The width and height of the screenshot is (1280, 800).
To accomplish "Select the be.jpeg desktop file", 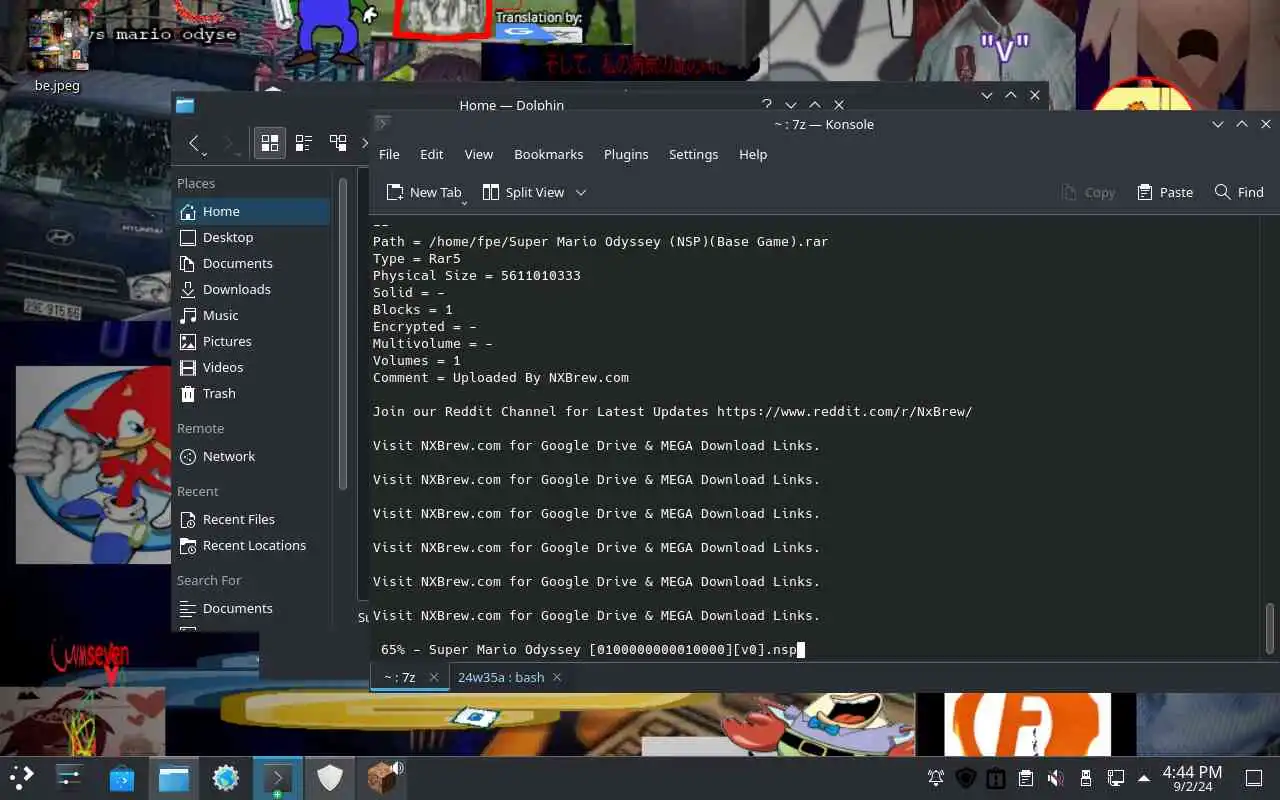I will pyautogui.click(x=57, y=50).
